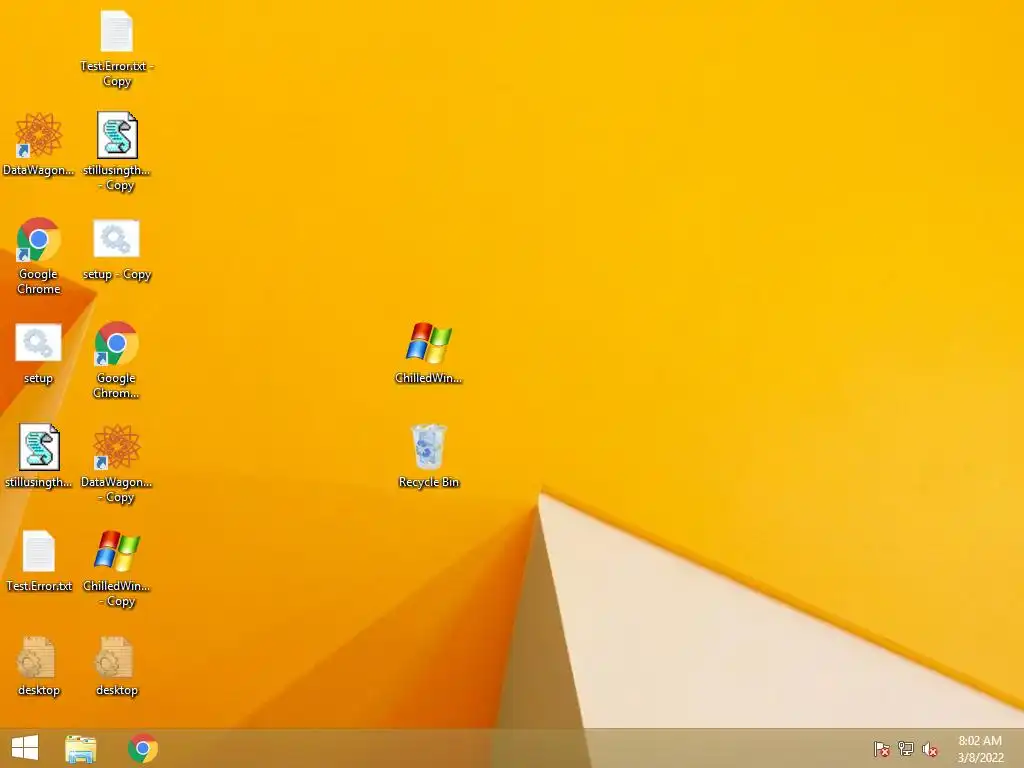Open the clock showing 8:02 AM

point(980,749)
